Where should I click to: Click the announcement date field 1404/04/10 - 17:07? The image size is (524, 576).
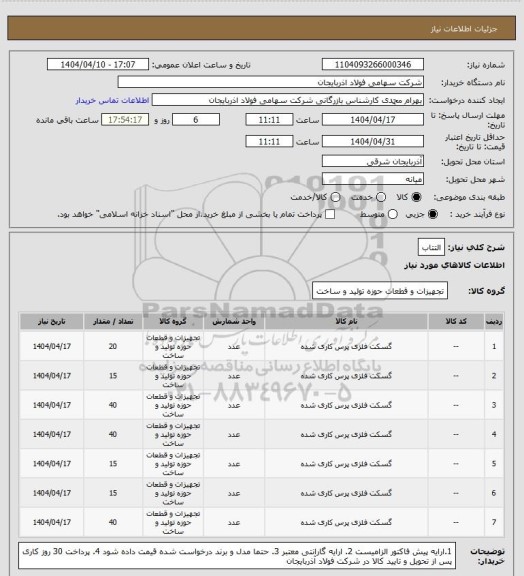tap(98, 64)
